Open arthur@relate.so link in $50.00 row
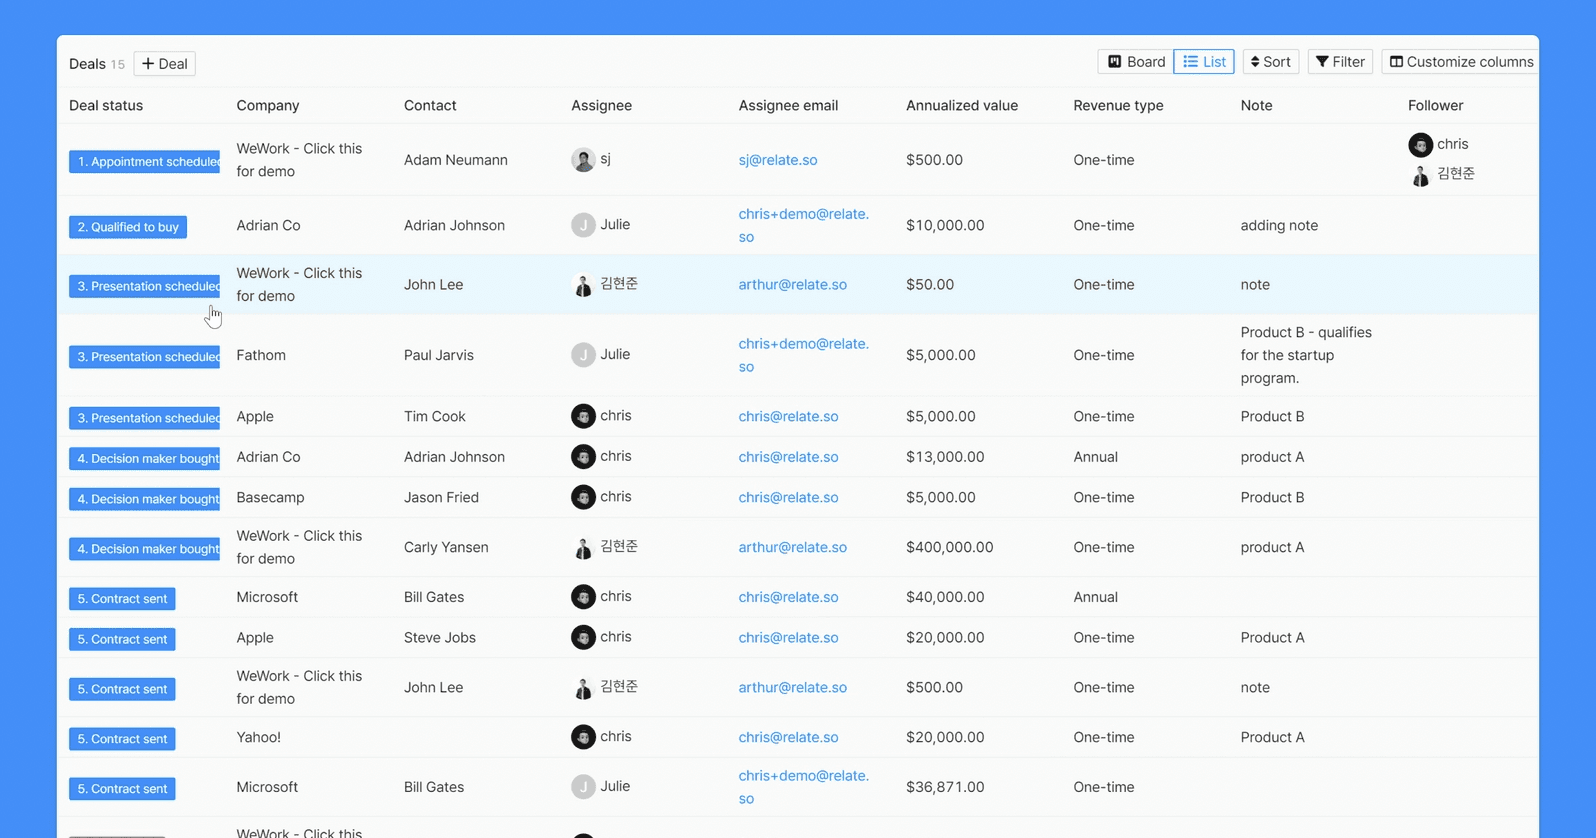1596x838 pixels. (793, 285)
